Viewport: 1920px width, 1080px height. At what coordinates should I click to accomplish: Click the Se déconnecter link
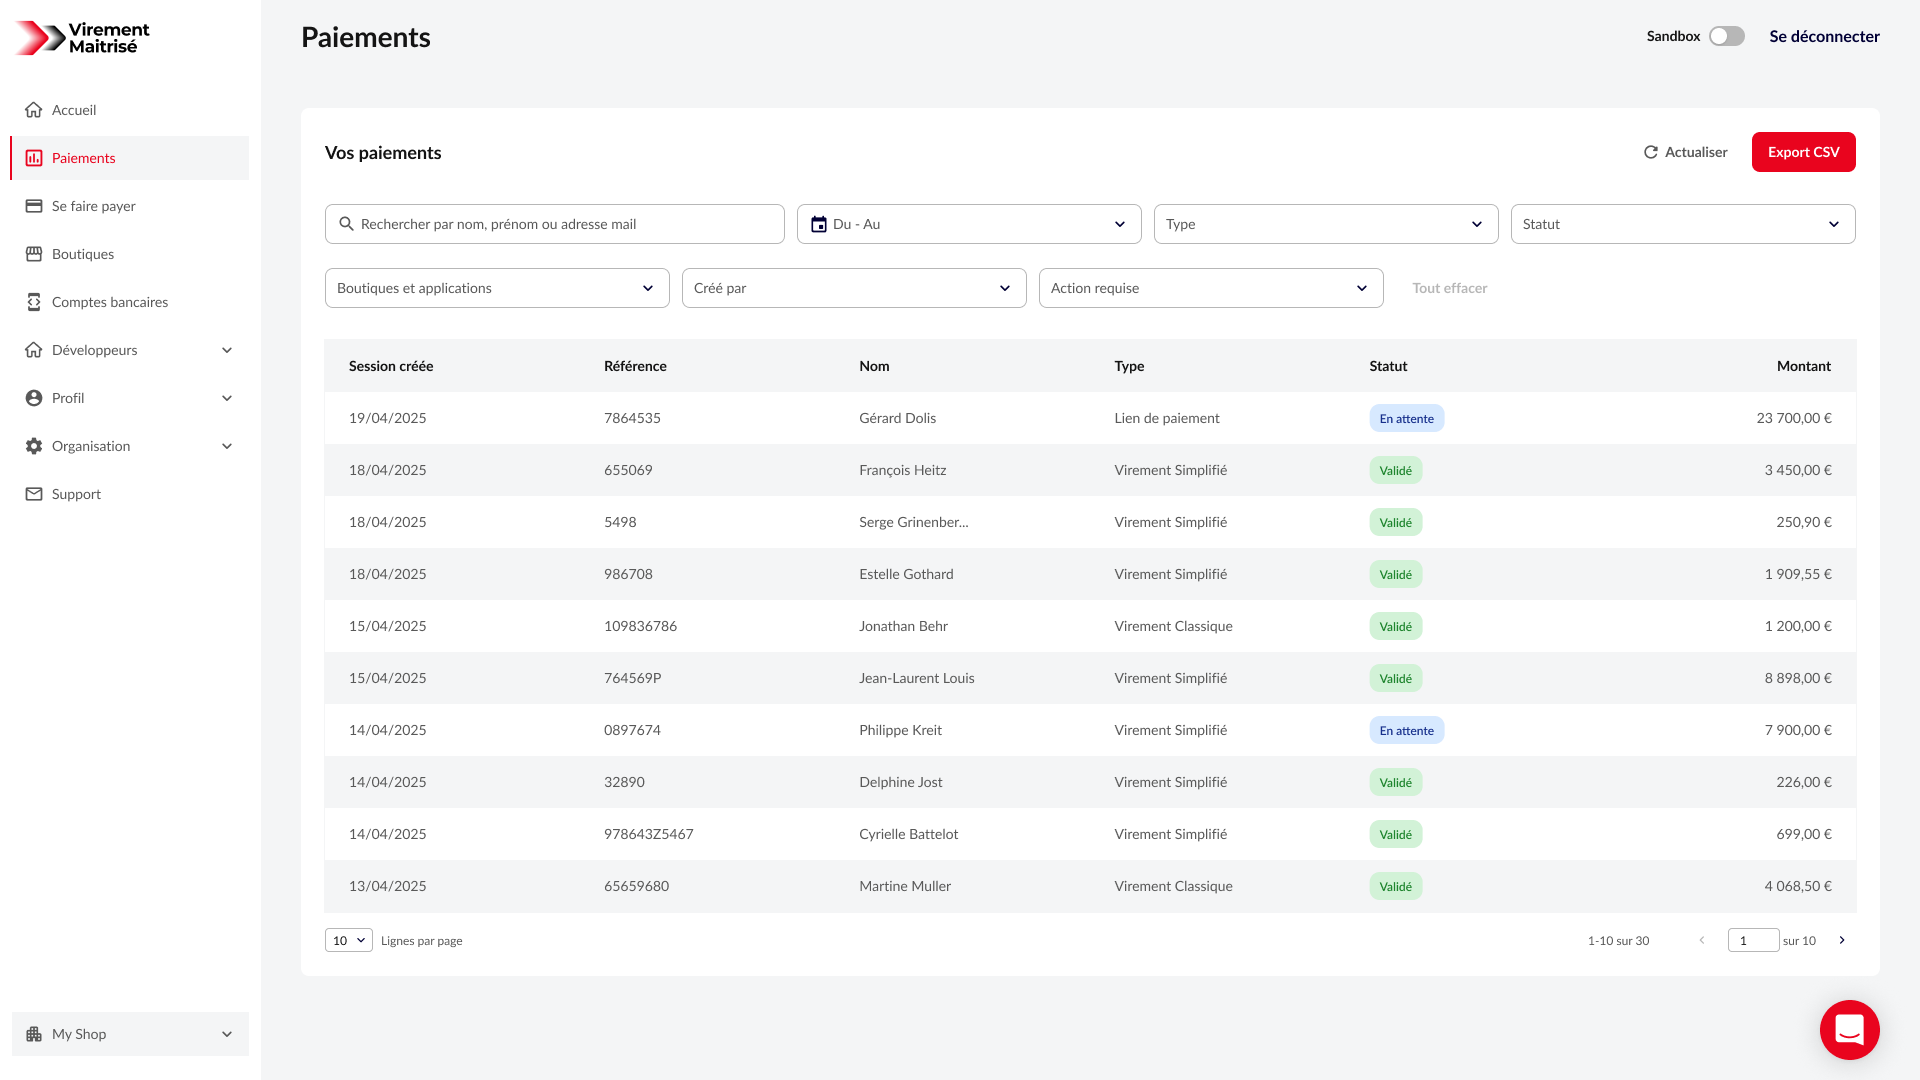click(1824, 36)
